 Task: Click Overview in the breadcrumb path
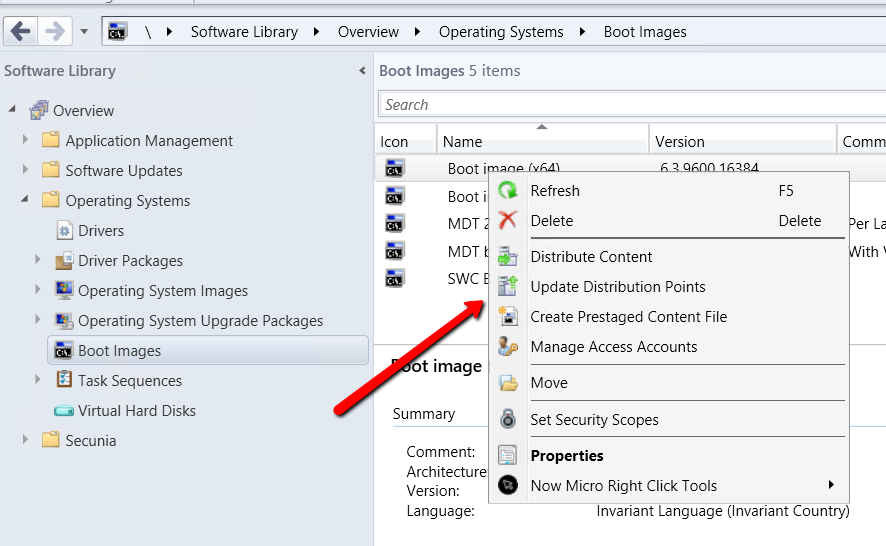(x=368, y=32)
